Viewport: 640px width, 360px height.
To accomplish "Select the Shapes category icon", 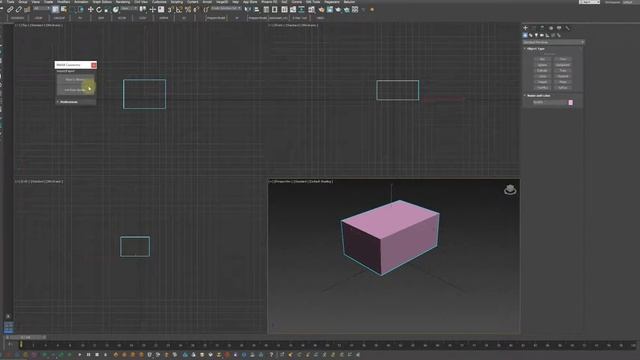I will click(x=531, y=36).
